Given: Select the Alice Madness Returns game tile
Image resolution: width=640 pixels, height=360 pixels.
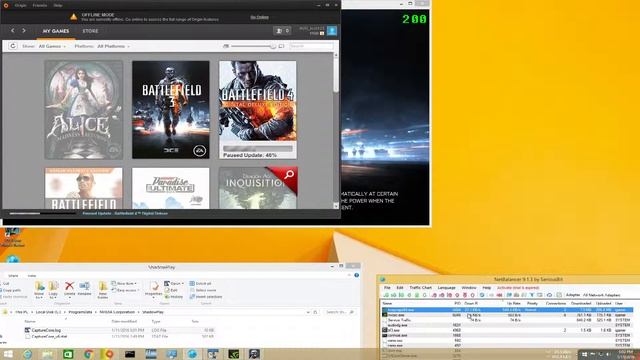Looking at the screenshot, I should pyautogui.click(x=84, y=110).
